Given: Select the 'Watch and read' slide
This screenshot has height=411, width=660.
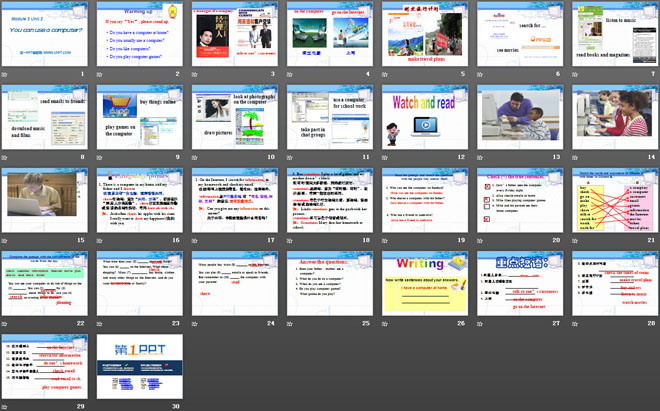Looking at the screenshot, I should click(424, 115).
